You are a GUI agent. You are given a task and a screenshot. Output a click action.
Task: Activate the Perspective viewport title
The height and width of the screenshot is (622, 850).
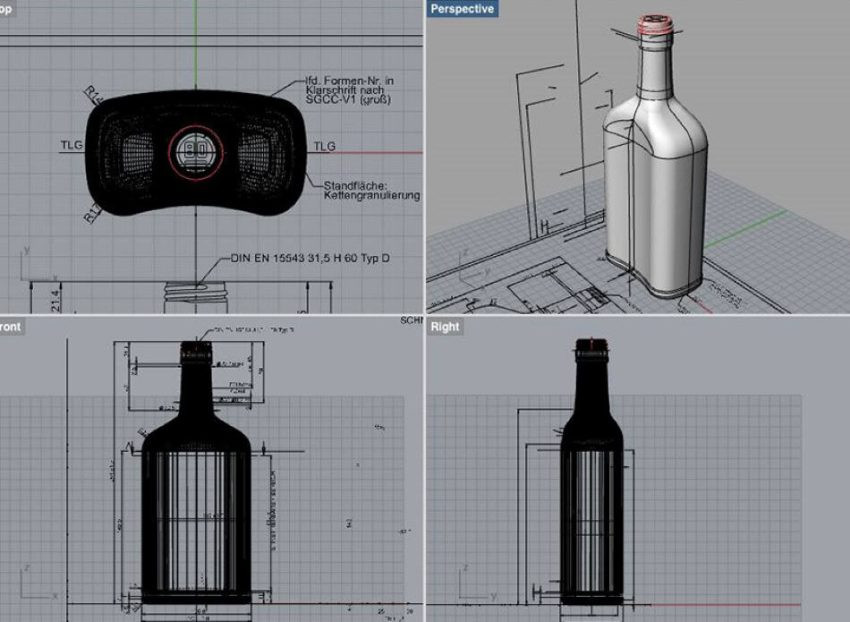[461, 9]
